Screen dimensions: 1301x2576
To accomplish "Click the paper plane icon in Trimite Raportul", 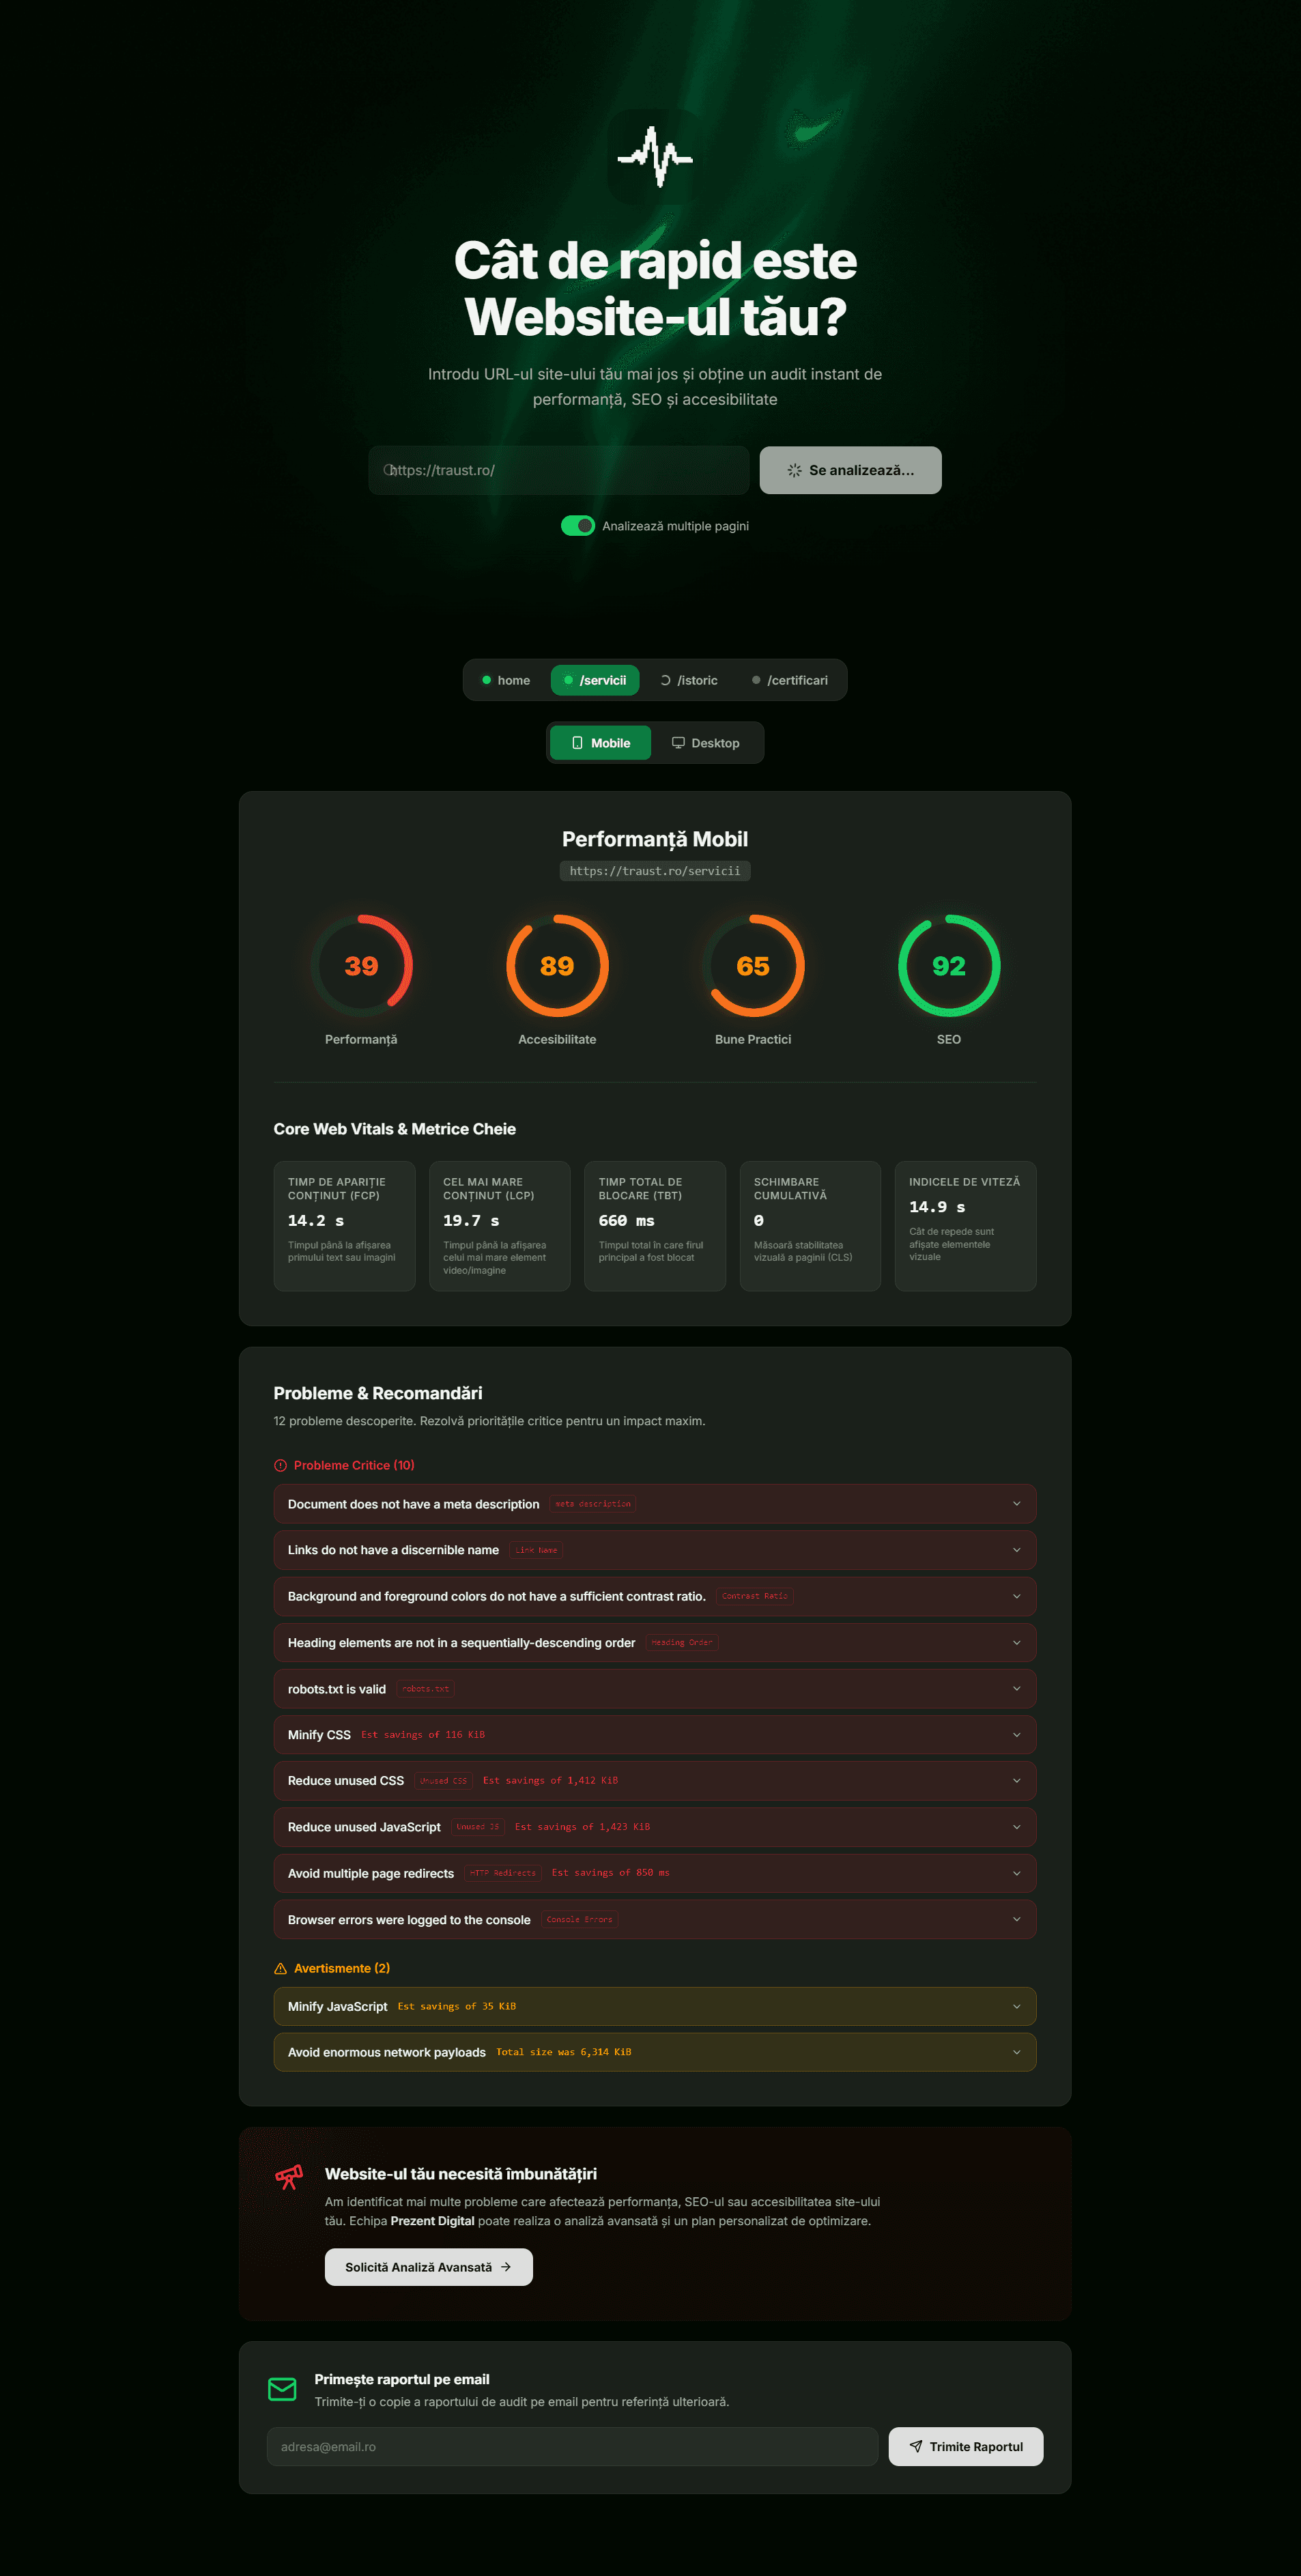I will (916, 2446).
